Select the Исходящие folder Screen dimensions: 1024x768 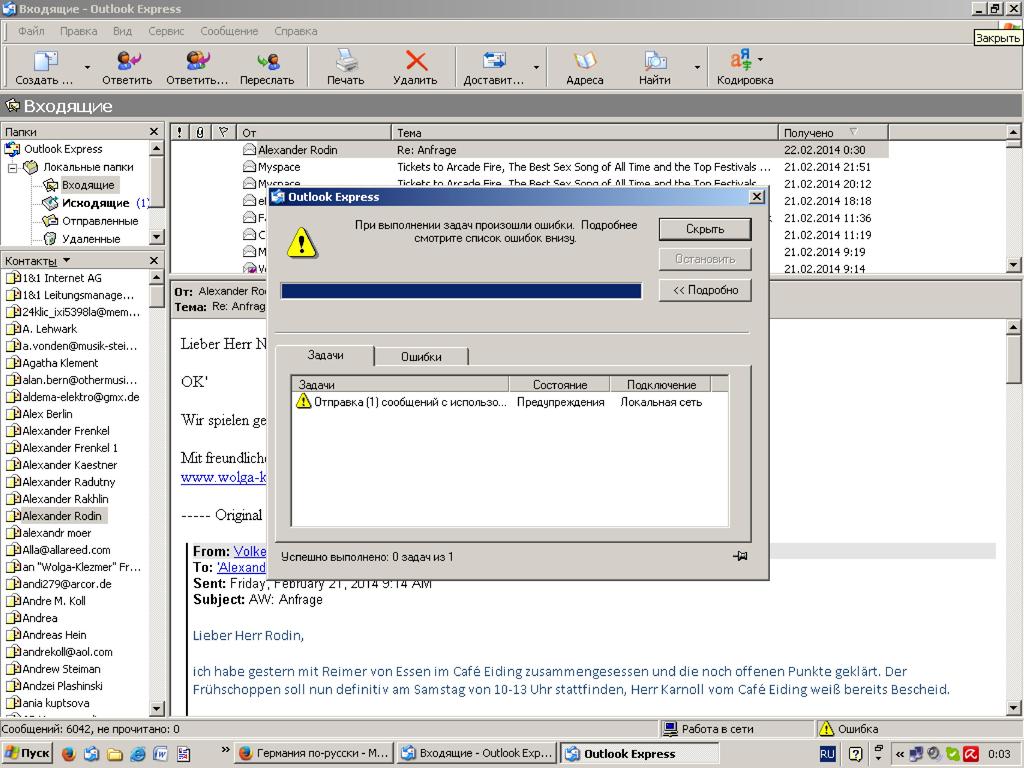pyautogui.click(x=95, y=203)
